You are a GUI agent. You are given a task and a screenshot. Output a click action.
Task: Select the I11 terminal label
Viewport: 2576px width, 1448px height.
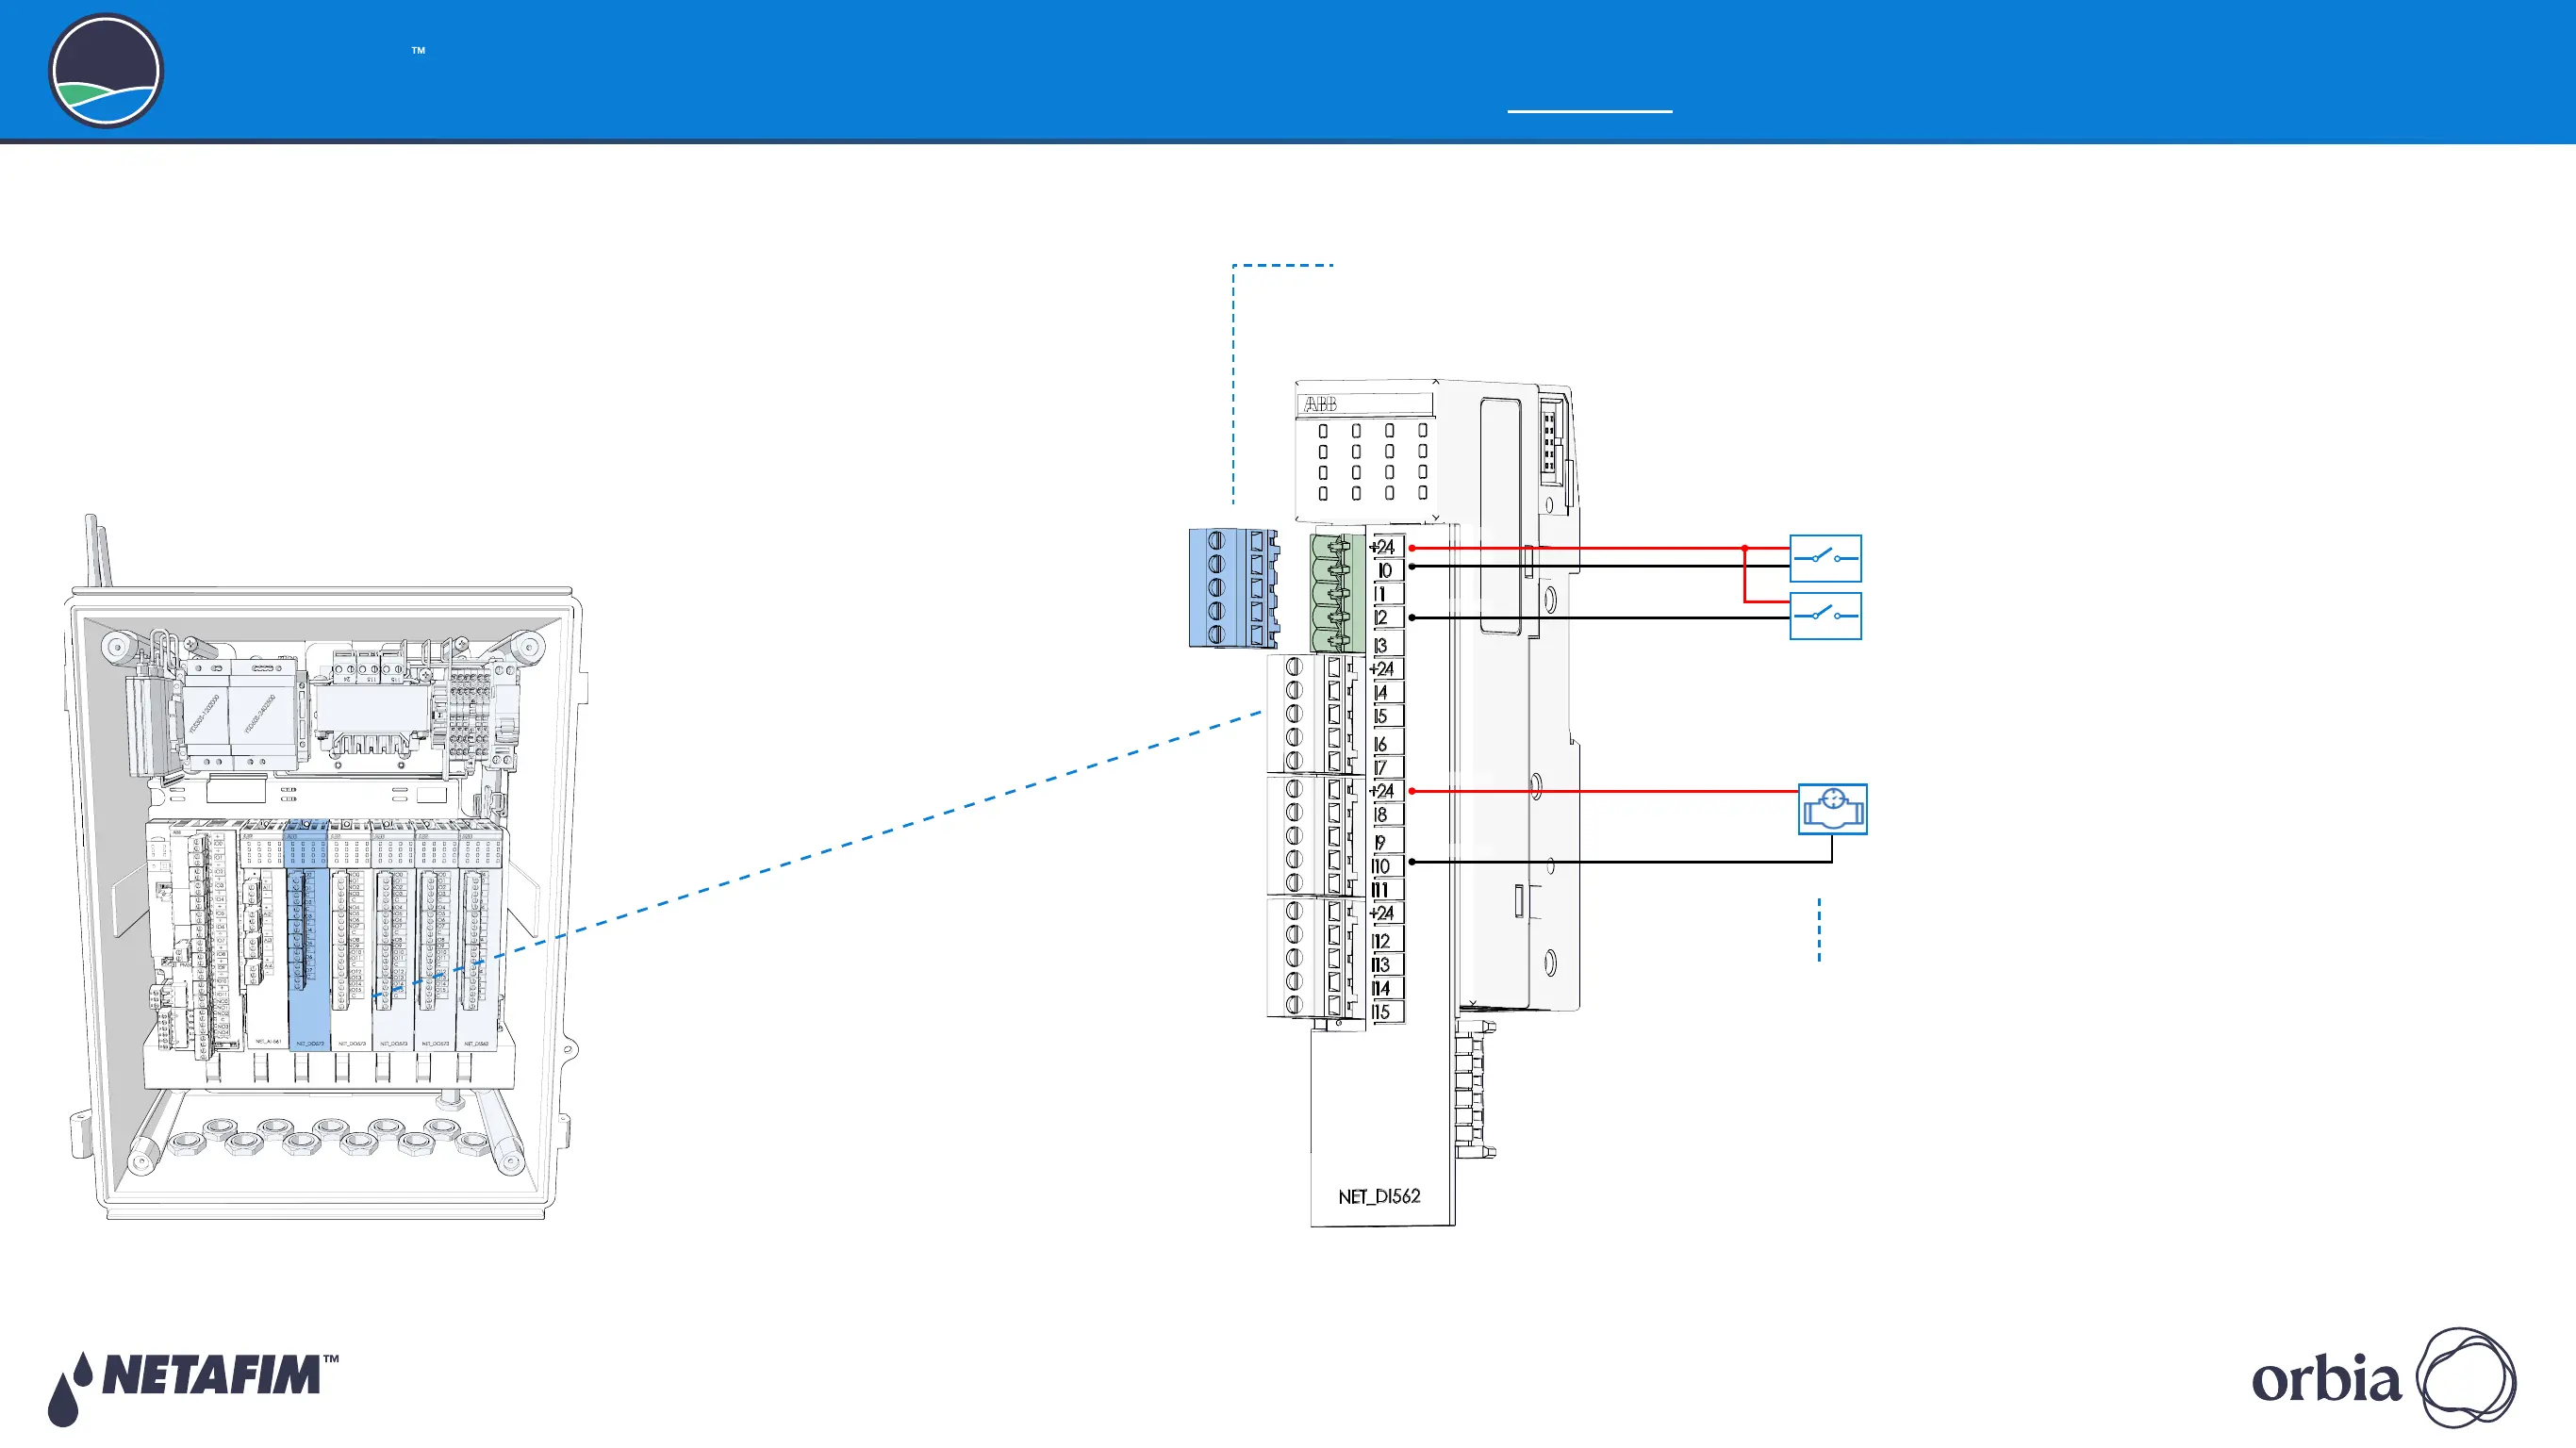[x=1386, y=889]
